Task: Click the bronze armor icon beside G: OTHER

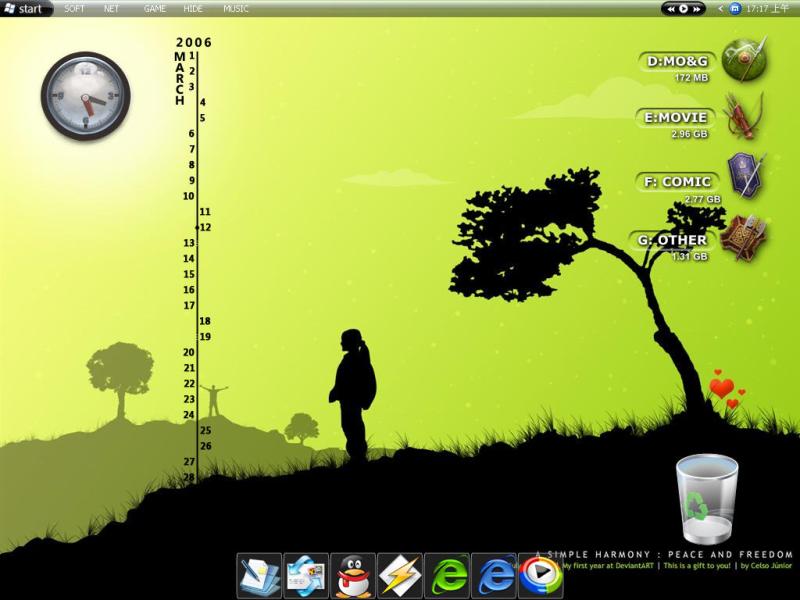Action: (x=744, y=238)
